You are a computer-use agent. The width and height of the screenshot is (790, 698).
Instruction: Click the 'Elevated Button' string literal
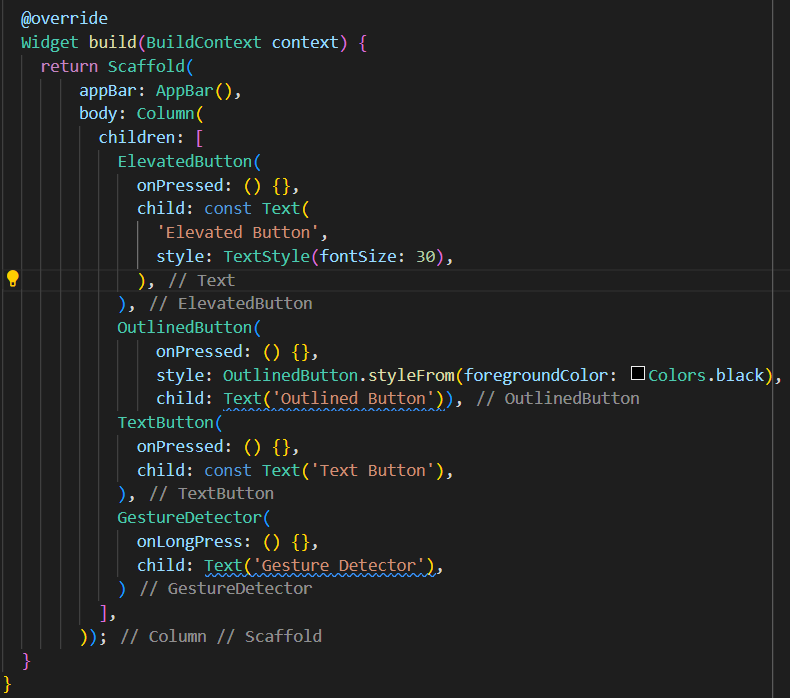click(237, 233)
